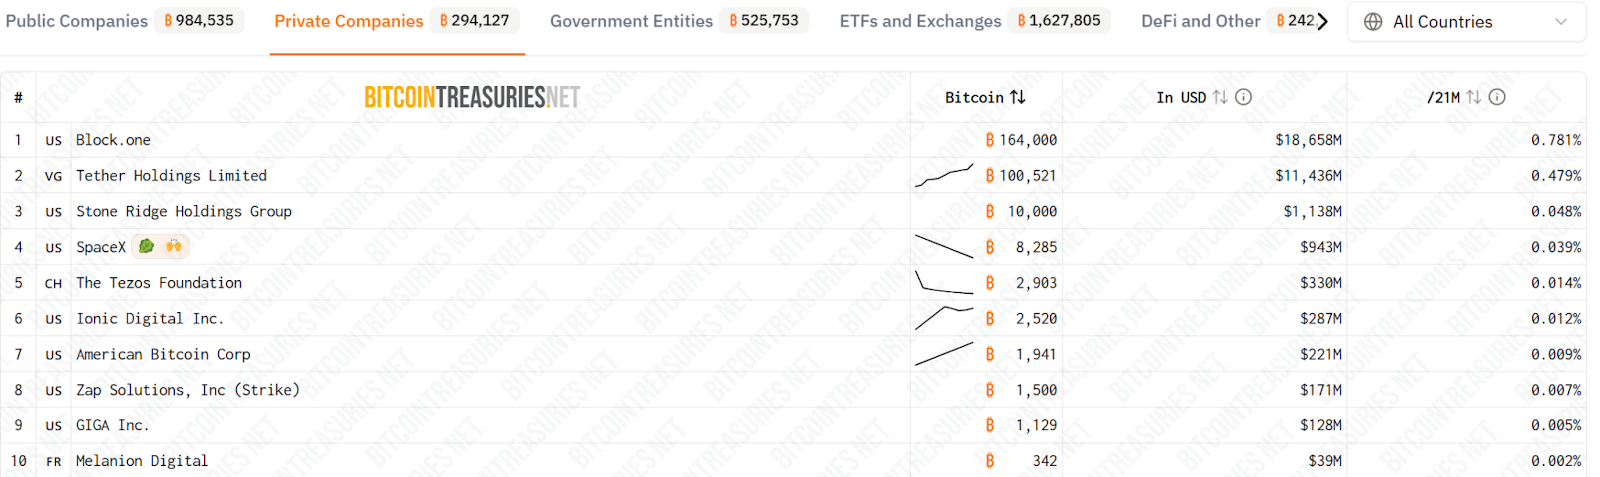The width and height of the screenshot is (1600, 477).
Task: Expand country list using the chevron-down arrow
Action: coord(1561,22)
